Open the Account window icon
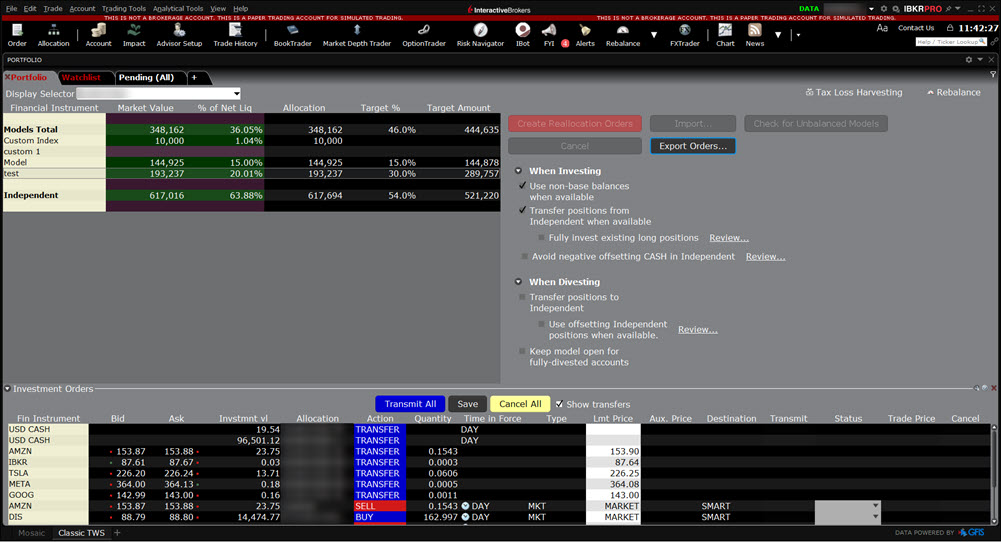This screenshot has width=1001, height=542. (98, 34)
